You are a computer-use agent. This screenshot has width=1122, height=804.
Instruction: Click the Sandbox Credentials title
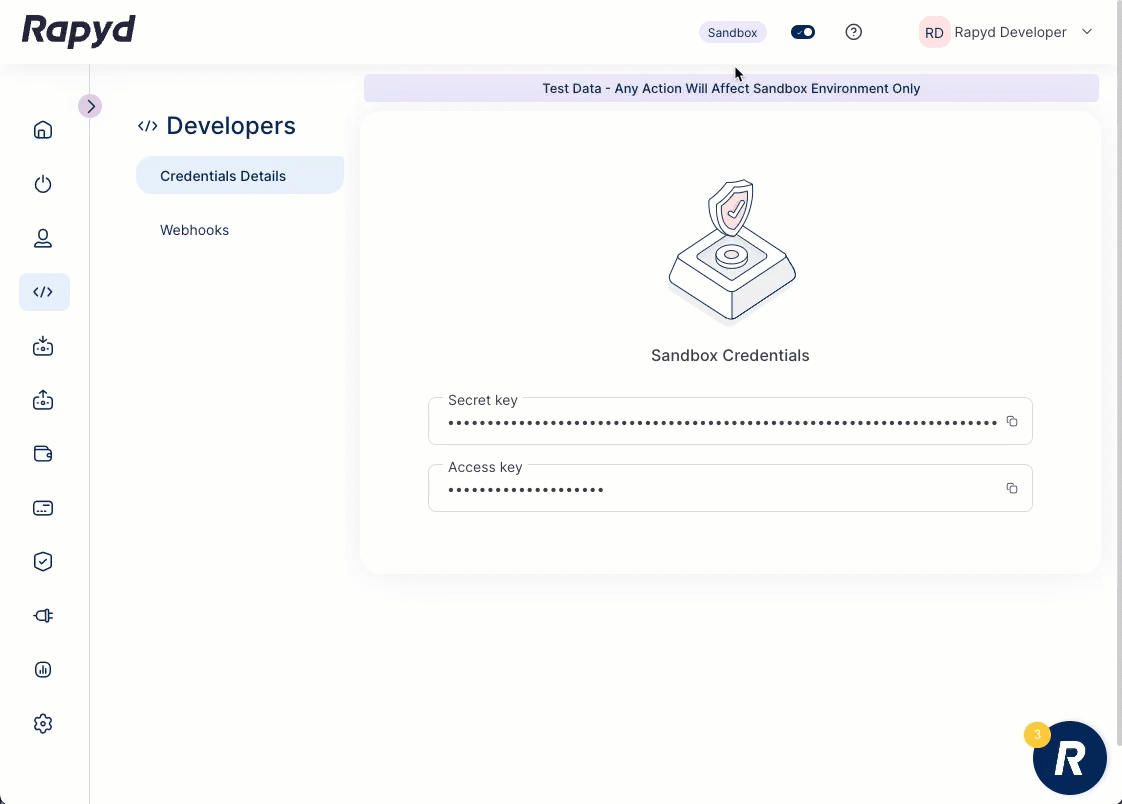(x=730, y=356)
